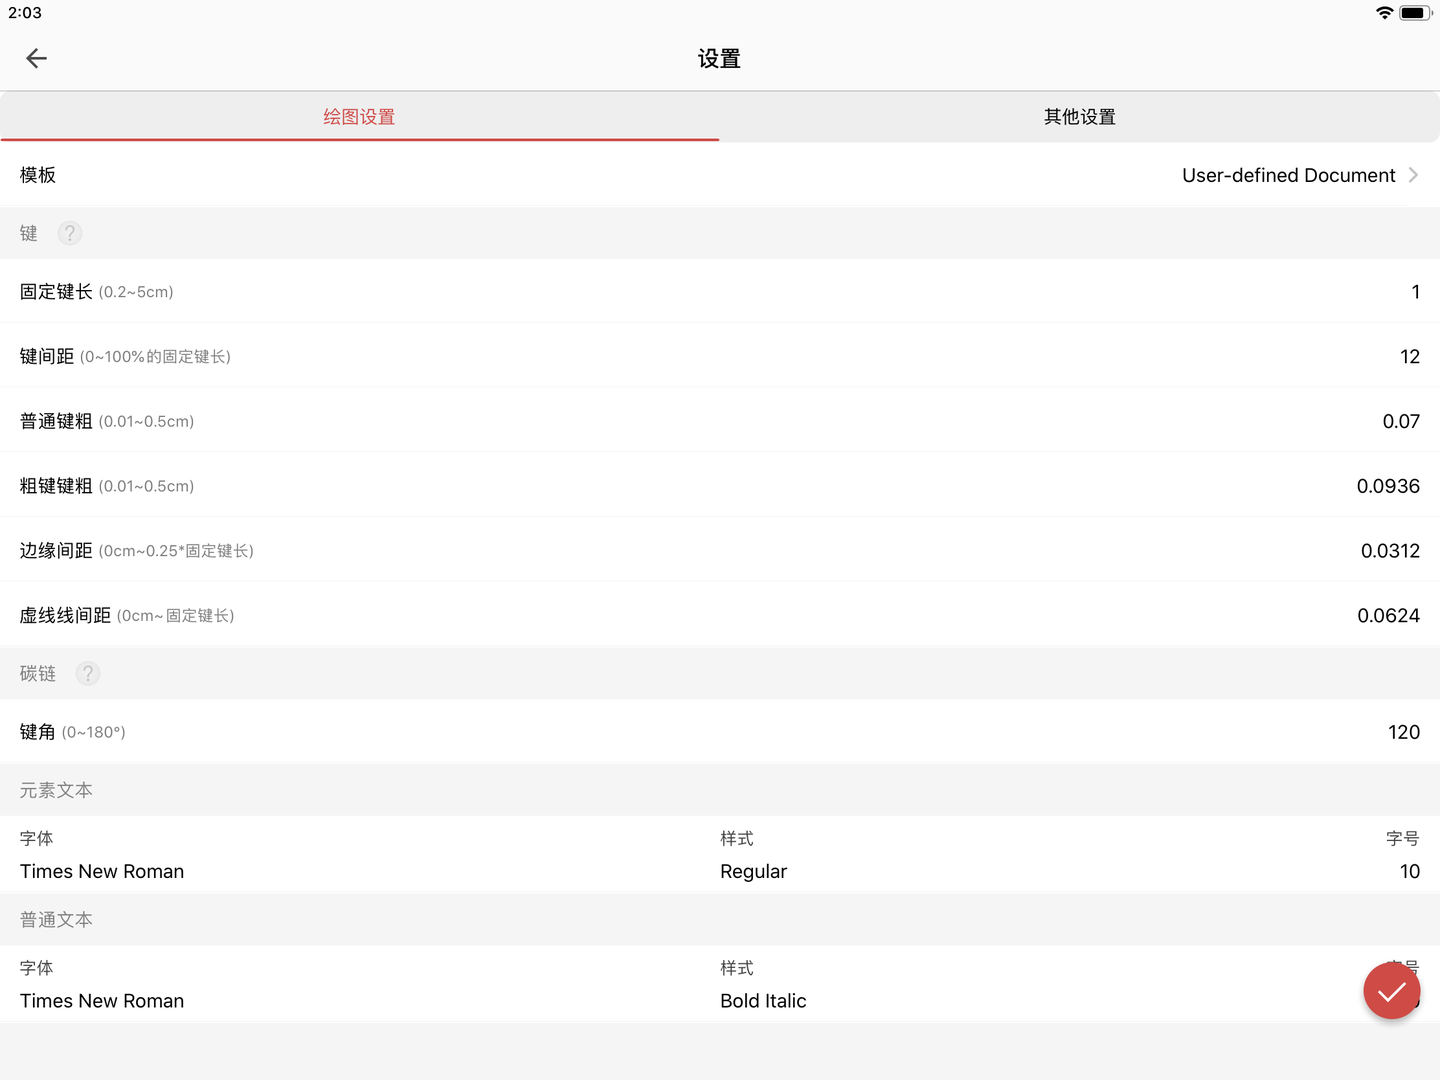The height and width of the screenshot is (1080, 1440).
Task: Click the chevron next to User-defined Document
Action: coord(1413,175)
